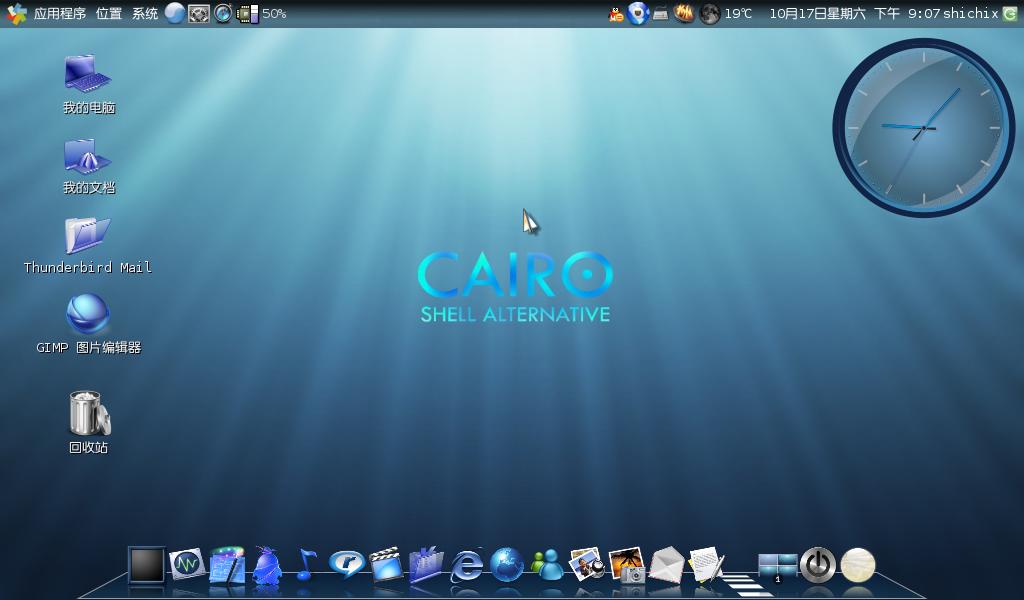This screenshot has width=1024, height=600.
Task: Click the round camera lens panel icon
Action: point(223,13)
